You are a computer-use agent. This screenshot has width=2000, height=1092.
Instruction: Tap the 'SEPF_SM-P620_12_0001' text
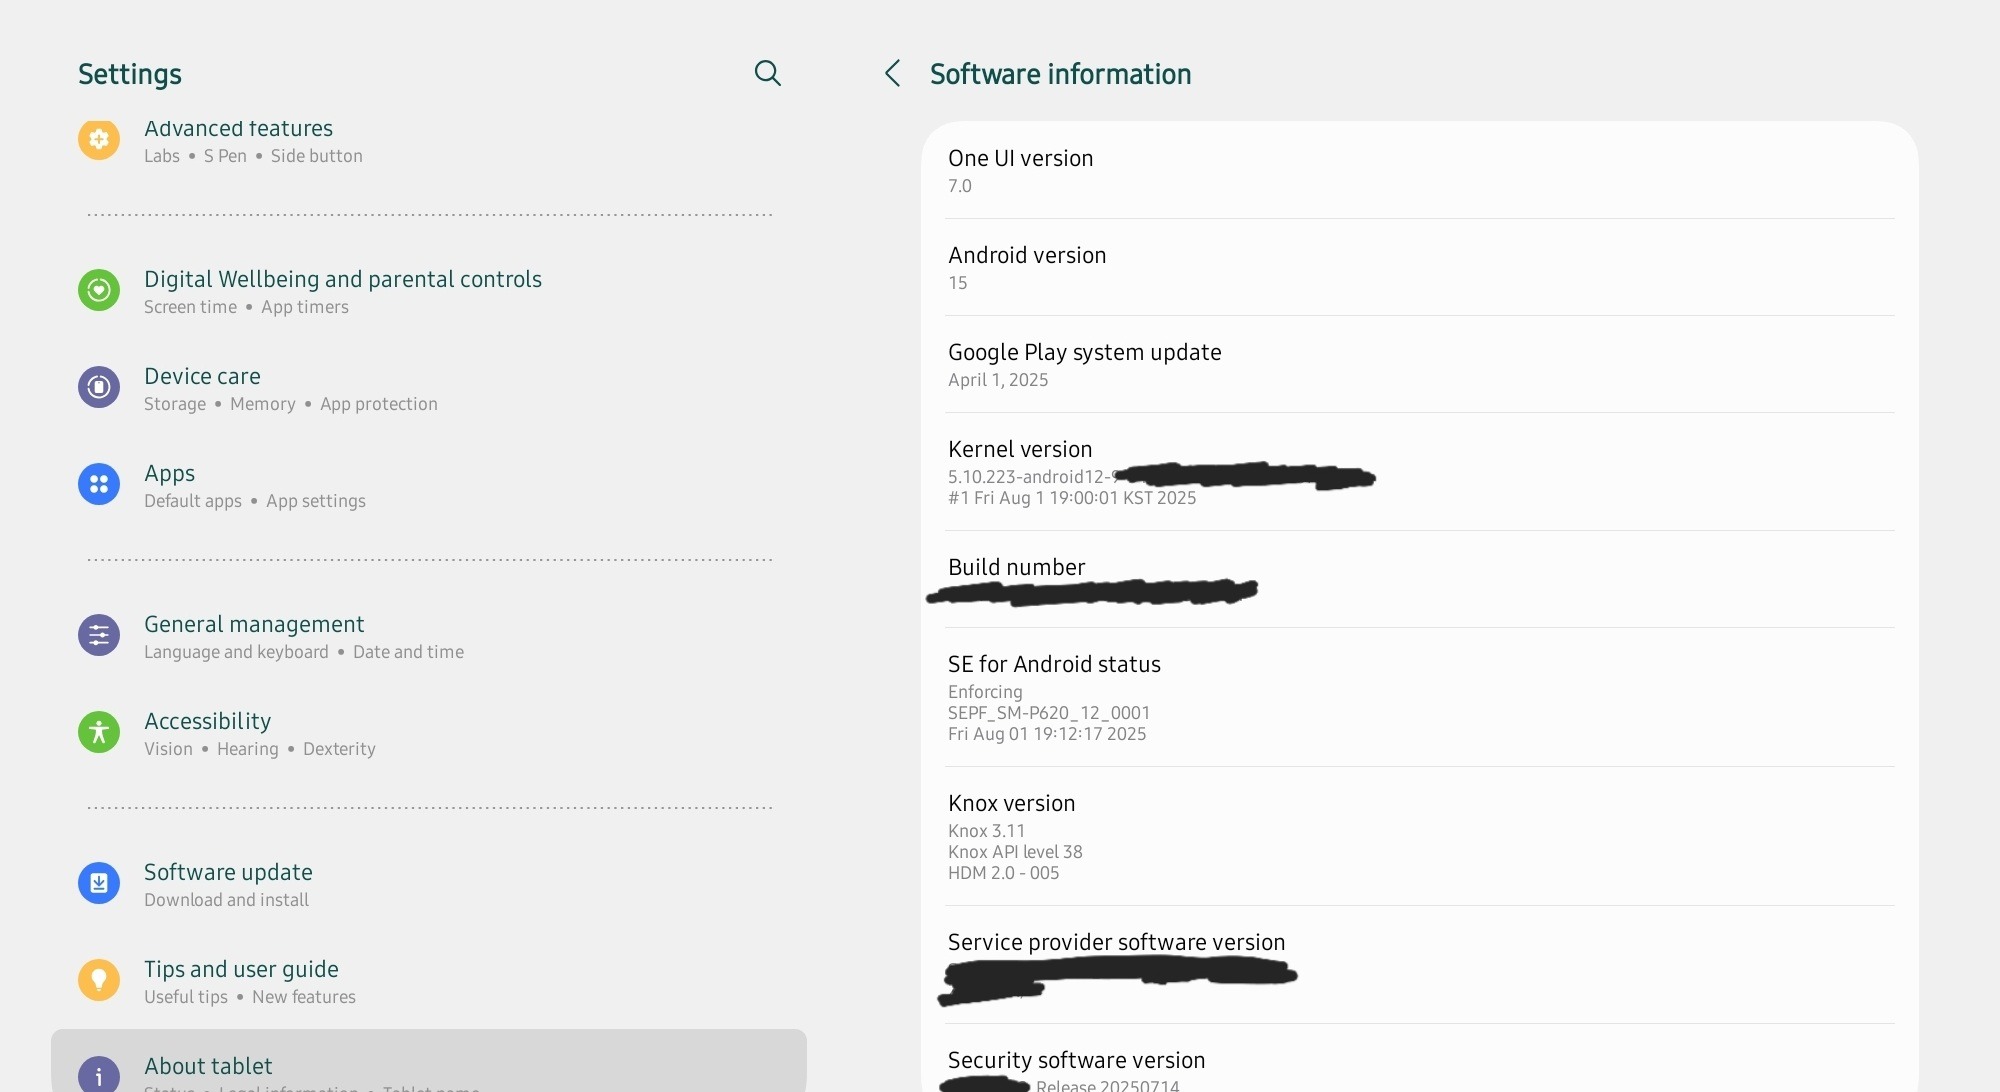point(1049,713)
